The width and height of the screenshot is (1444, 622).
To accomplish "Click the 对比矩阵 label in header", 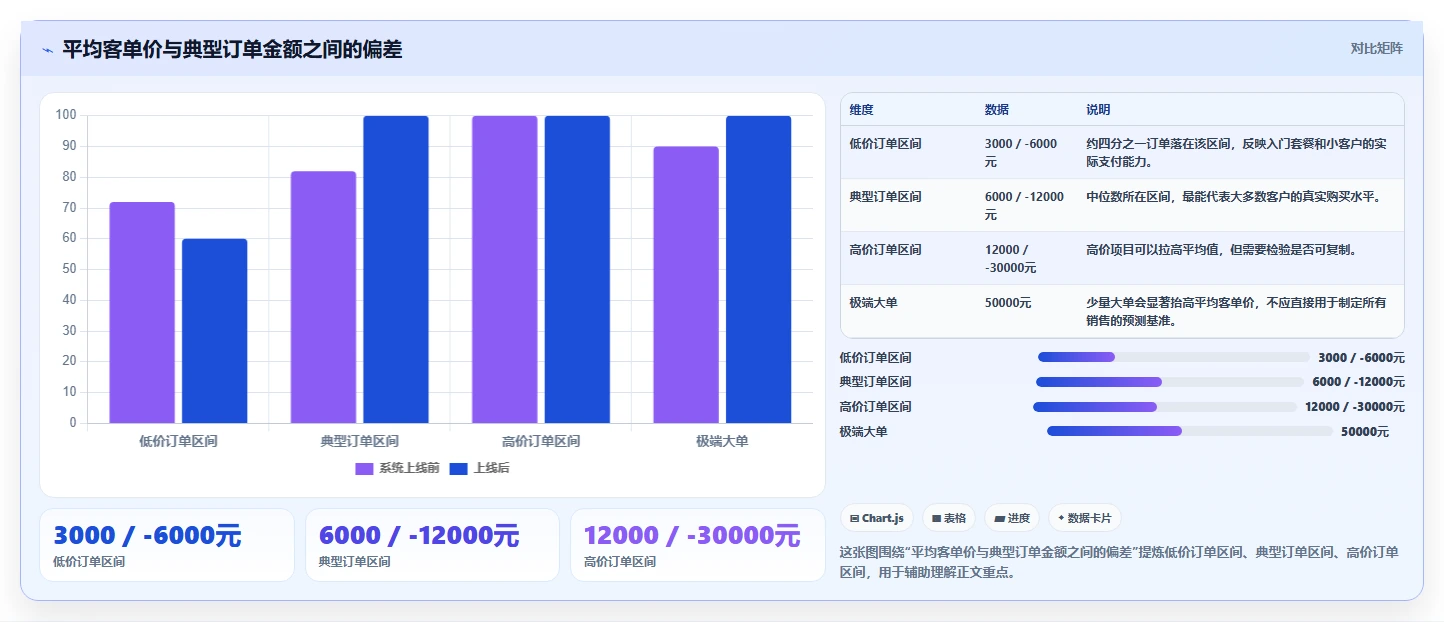I will pos(1376,48).
